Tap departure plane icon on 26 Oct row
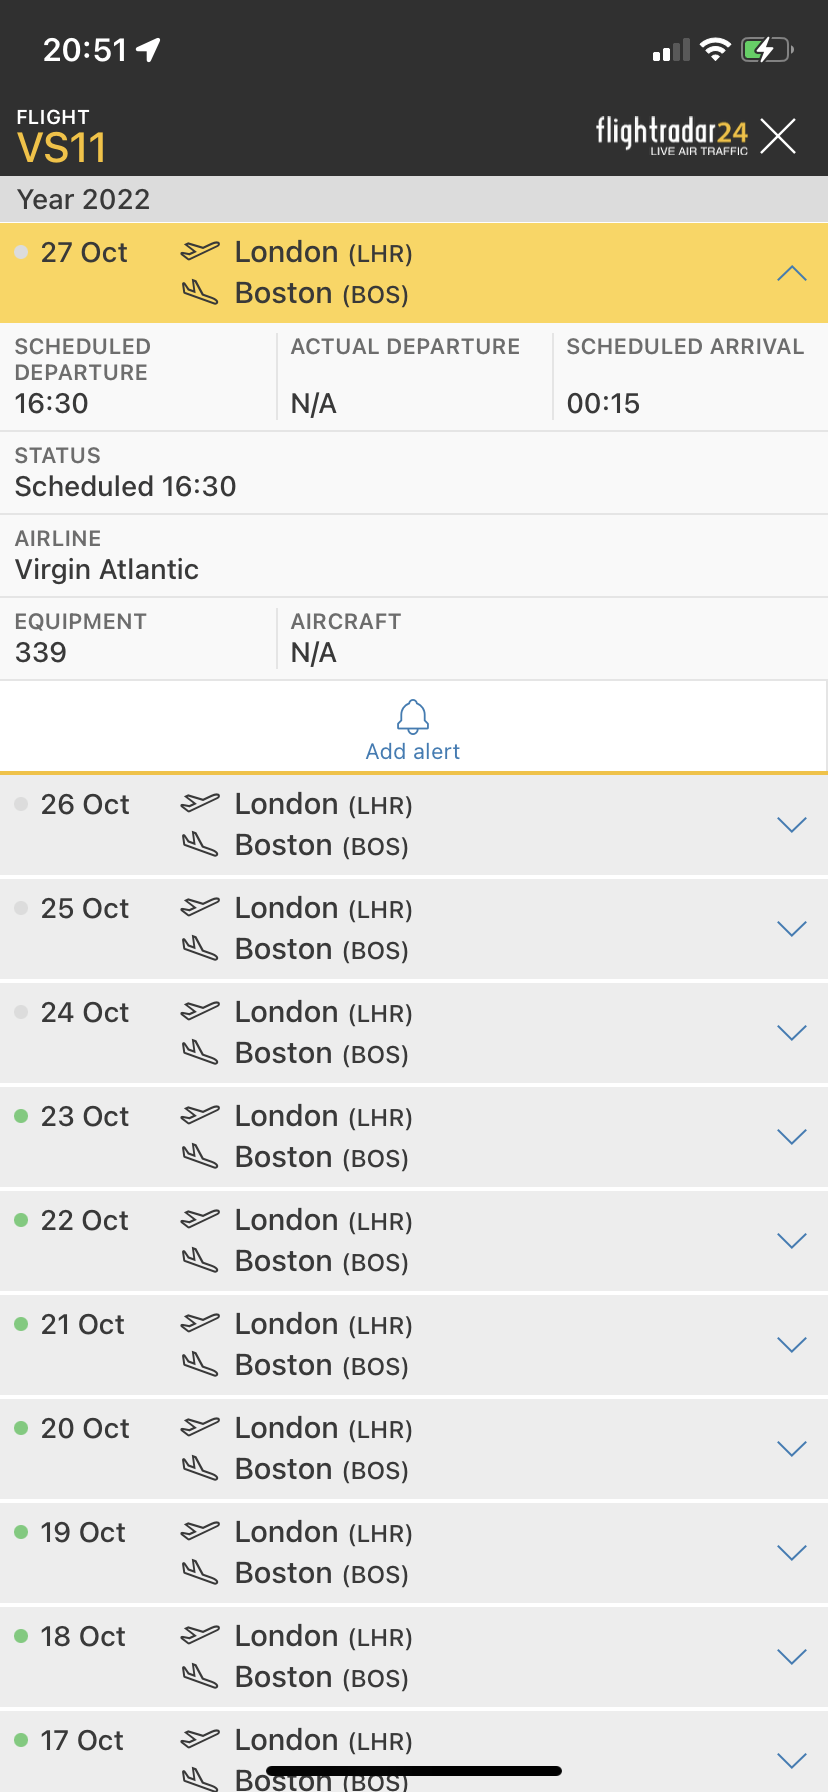 (x=200, y=803)
